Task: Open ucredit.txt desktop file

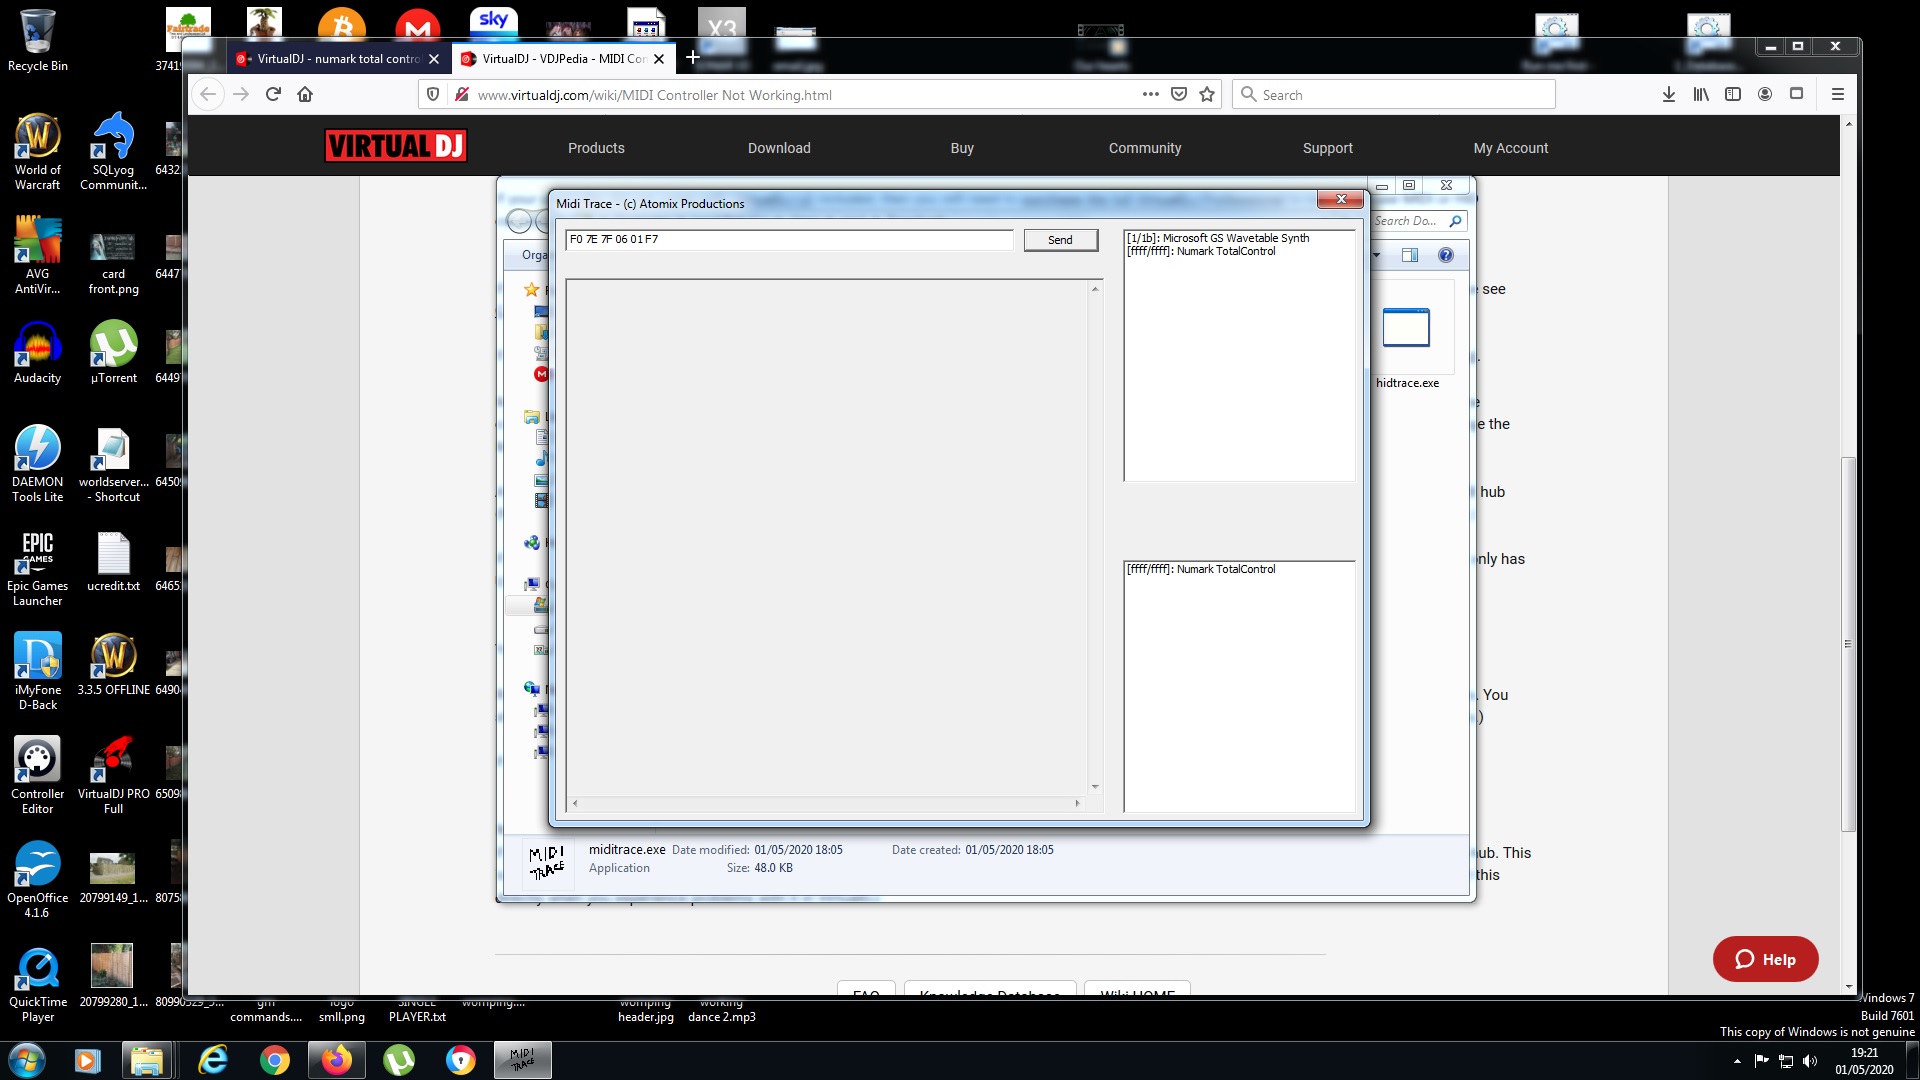Action: (x=113, y=562)
